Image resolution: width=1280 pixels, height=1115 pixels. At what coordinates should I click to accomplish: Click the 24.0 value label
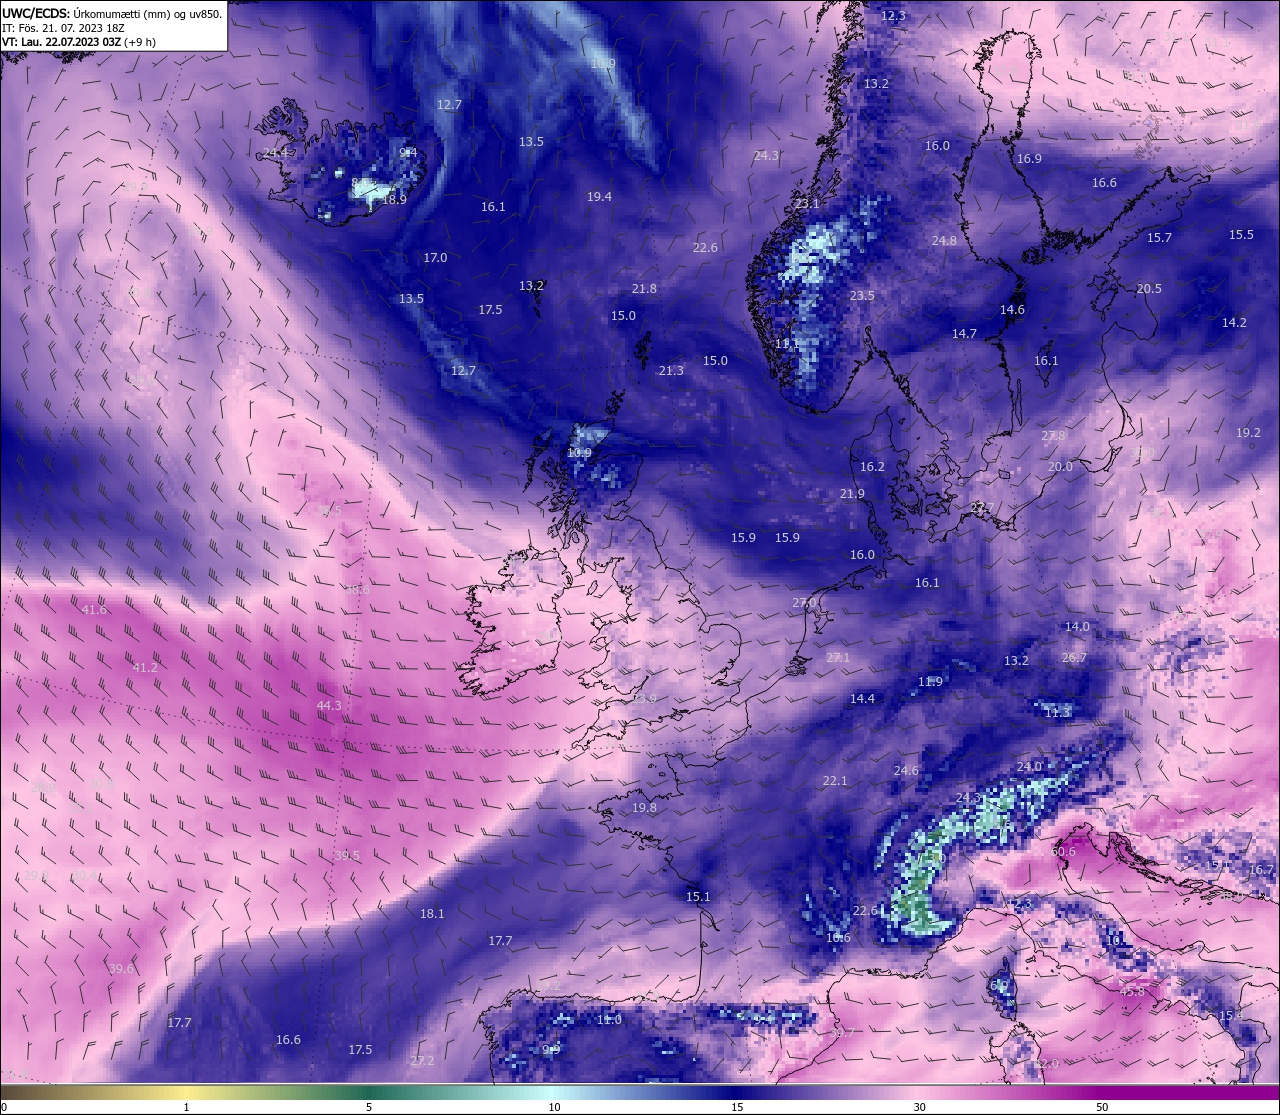pyautogui.click(x=1029, y=766)
